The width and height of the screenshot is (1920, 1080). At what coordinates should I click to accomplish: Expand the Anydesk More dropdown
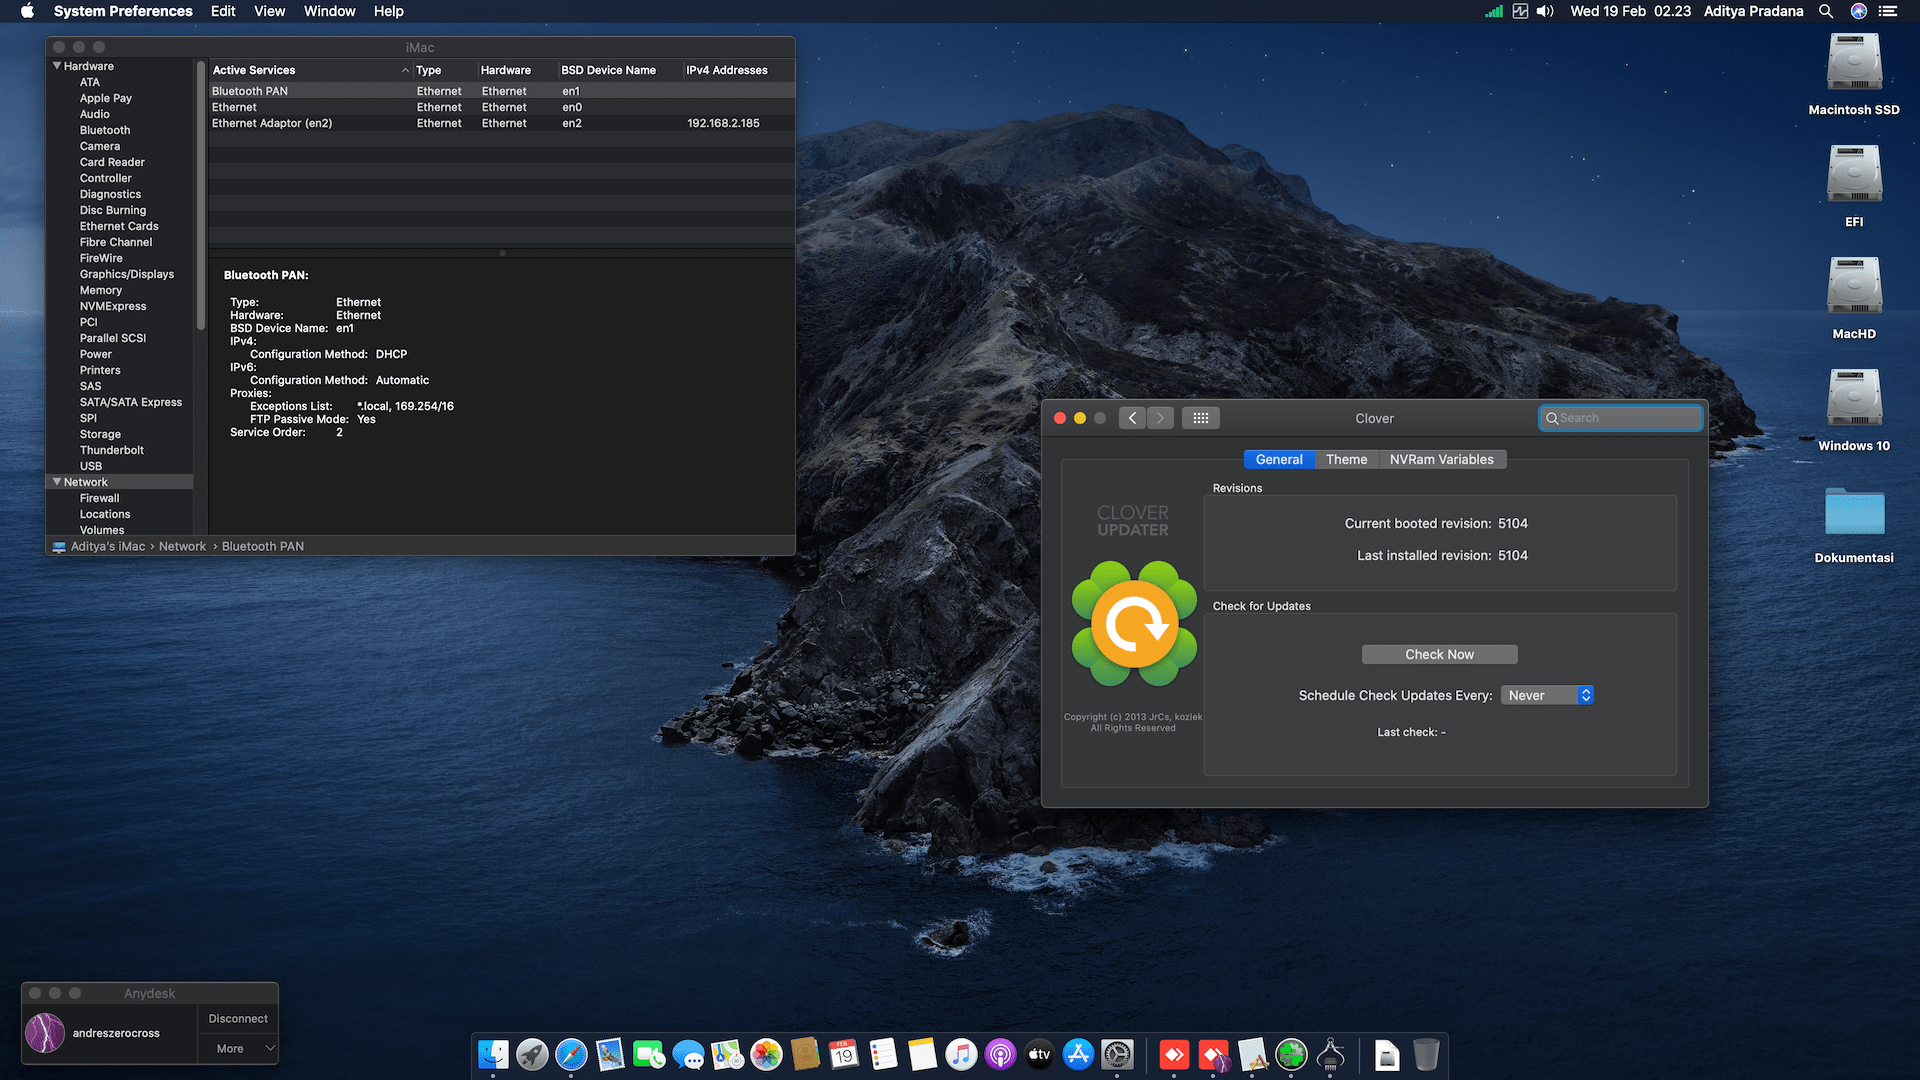[238, 1048]
